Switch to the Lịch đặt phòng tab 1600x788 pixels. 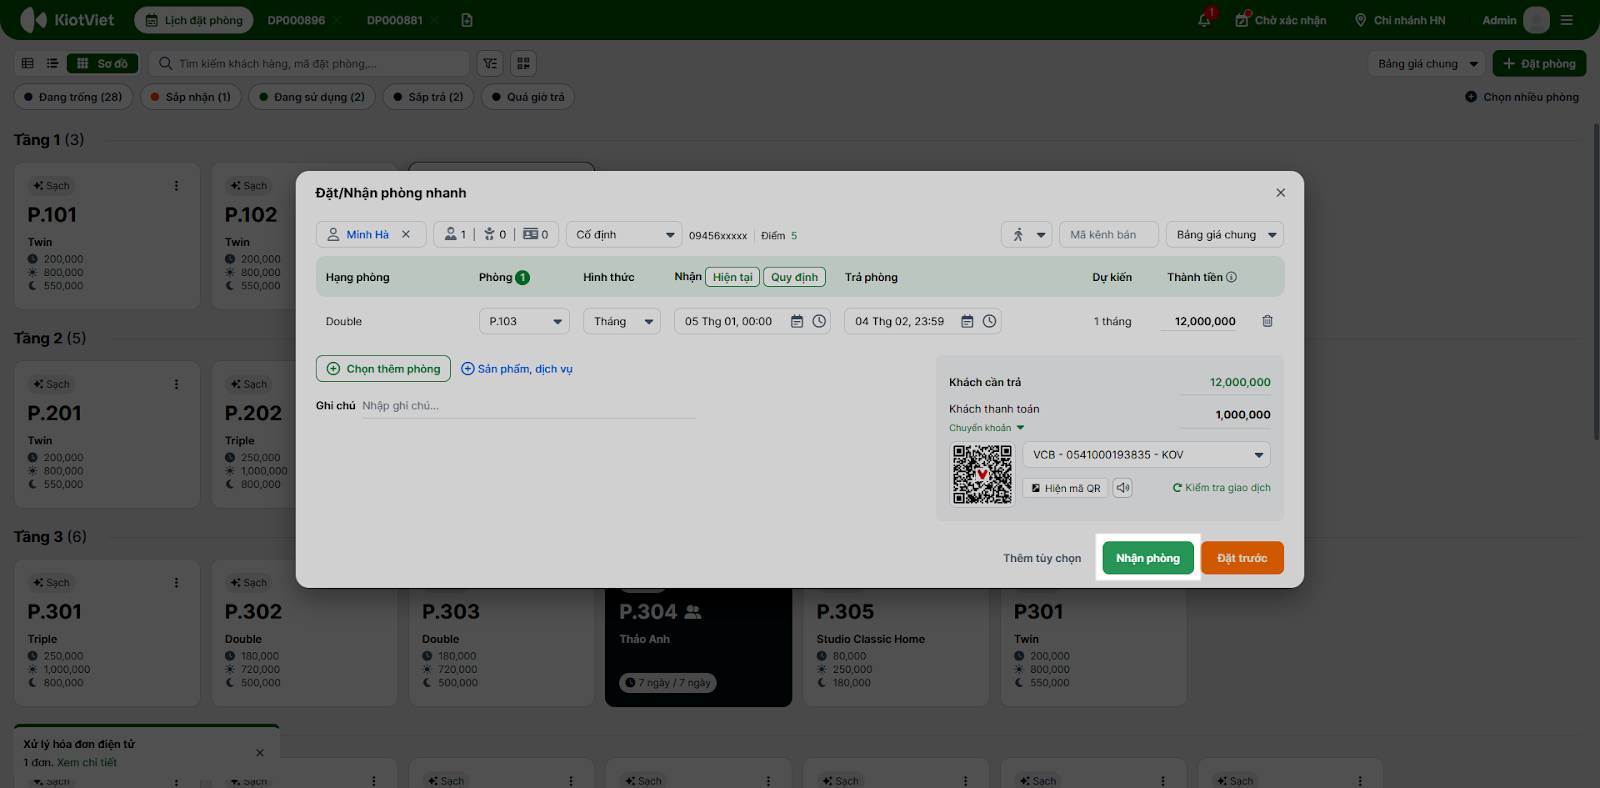click(194, 20)
